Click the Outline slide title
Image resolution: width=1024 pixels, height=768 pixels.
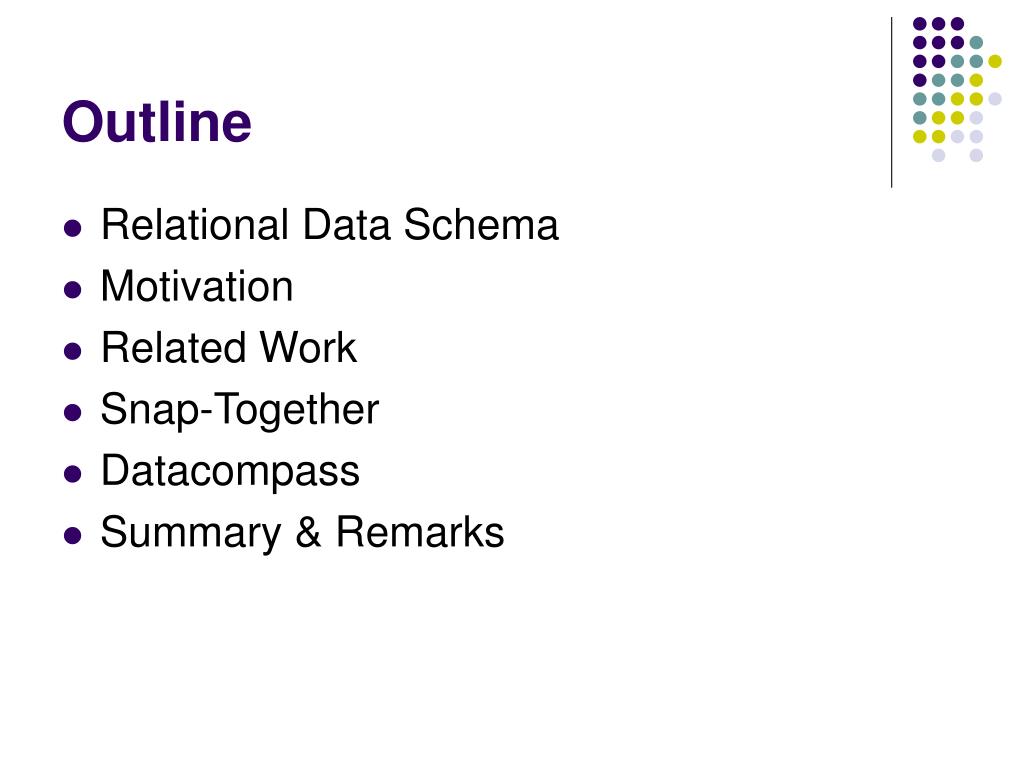coord(157,121)
